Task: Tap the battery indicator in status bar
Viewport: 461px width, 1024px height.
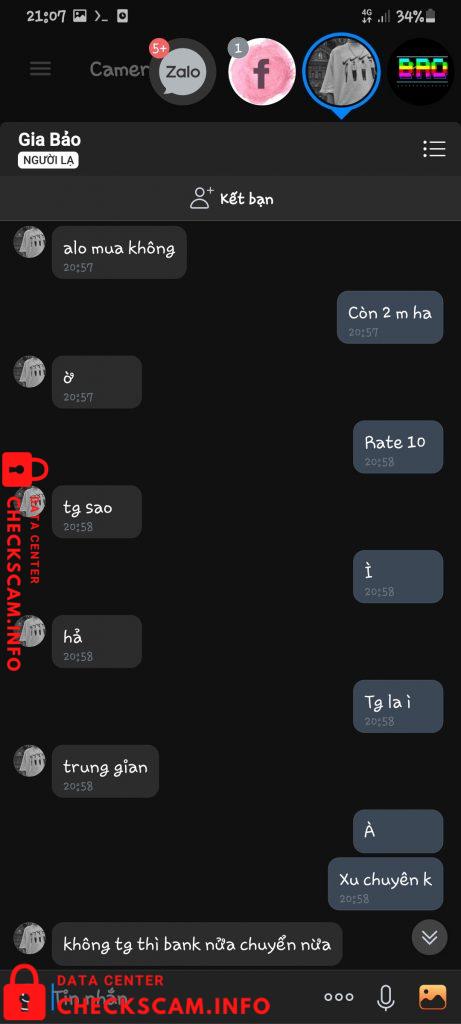Action: coord(411,16)
